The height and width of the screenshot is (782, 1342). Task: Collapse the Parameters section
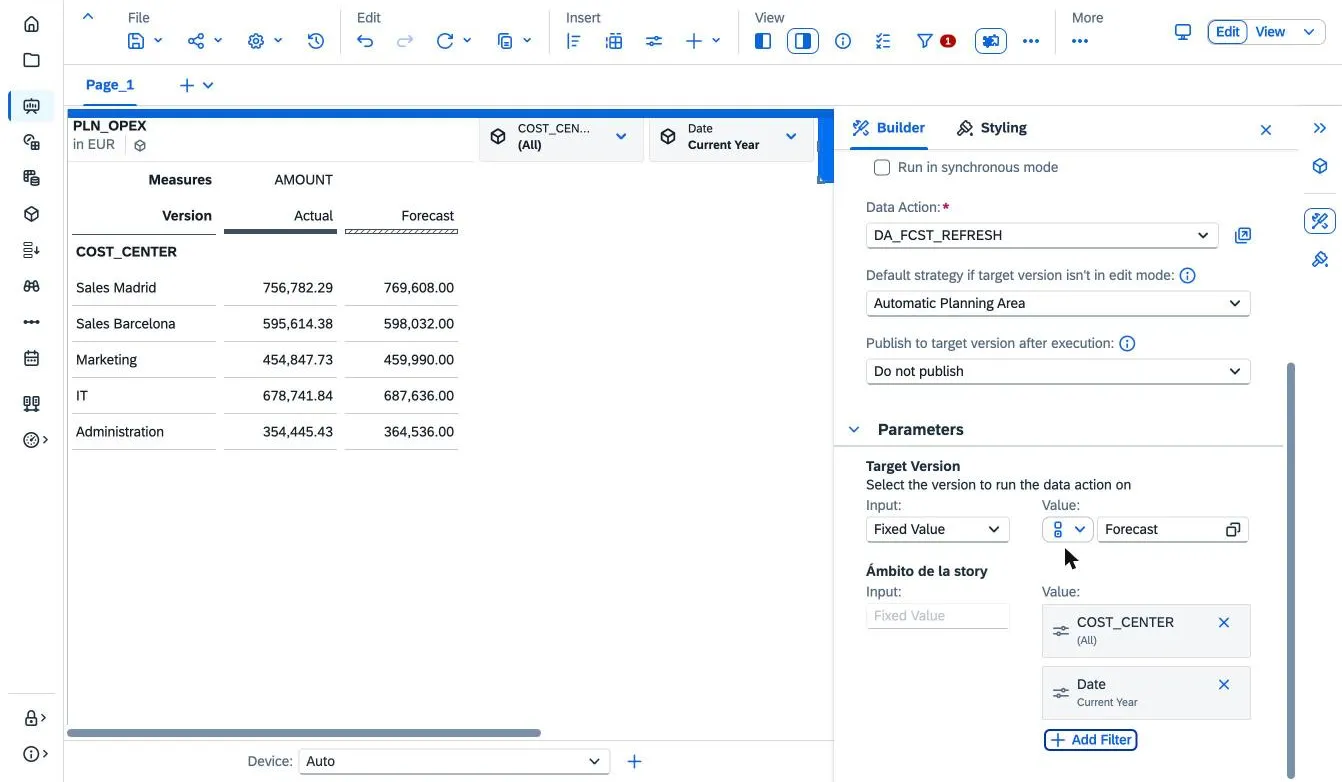pos(854,429)
